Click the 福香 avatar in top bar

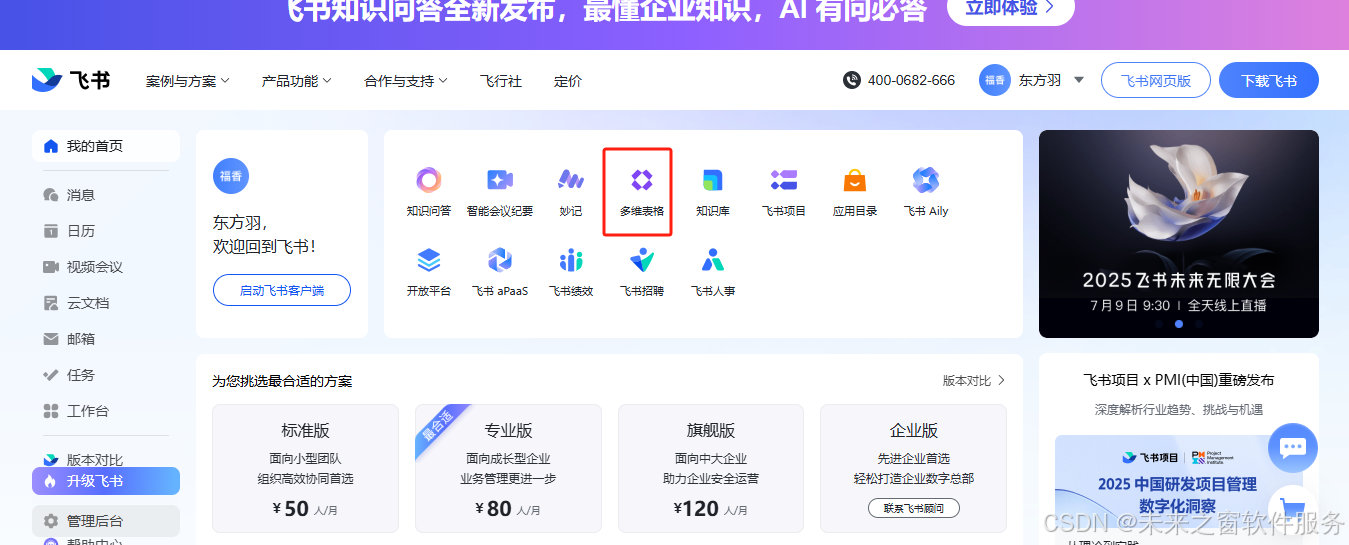click(x=994, y=80)
